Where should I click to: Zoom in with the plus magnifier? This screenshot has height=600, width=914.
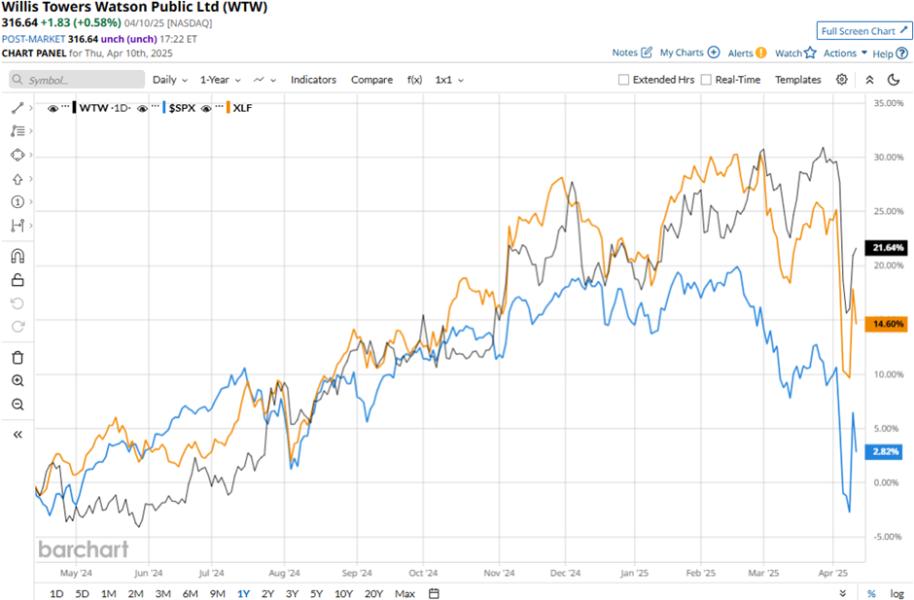[x=17, y=381]
